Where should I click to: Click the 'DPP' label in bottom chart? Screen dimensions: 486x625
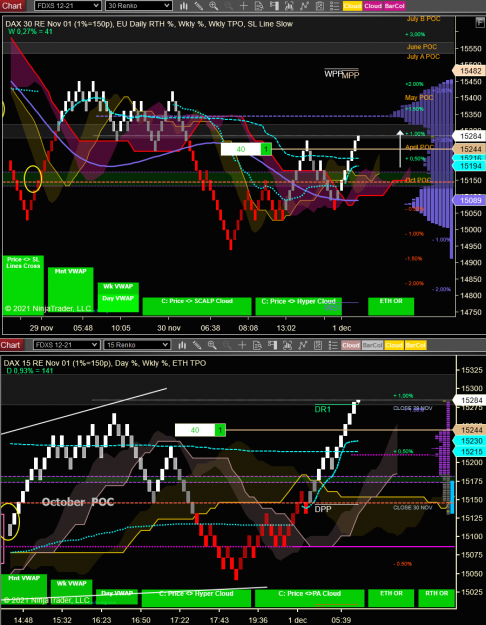click(323, 509)
